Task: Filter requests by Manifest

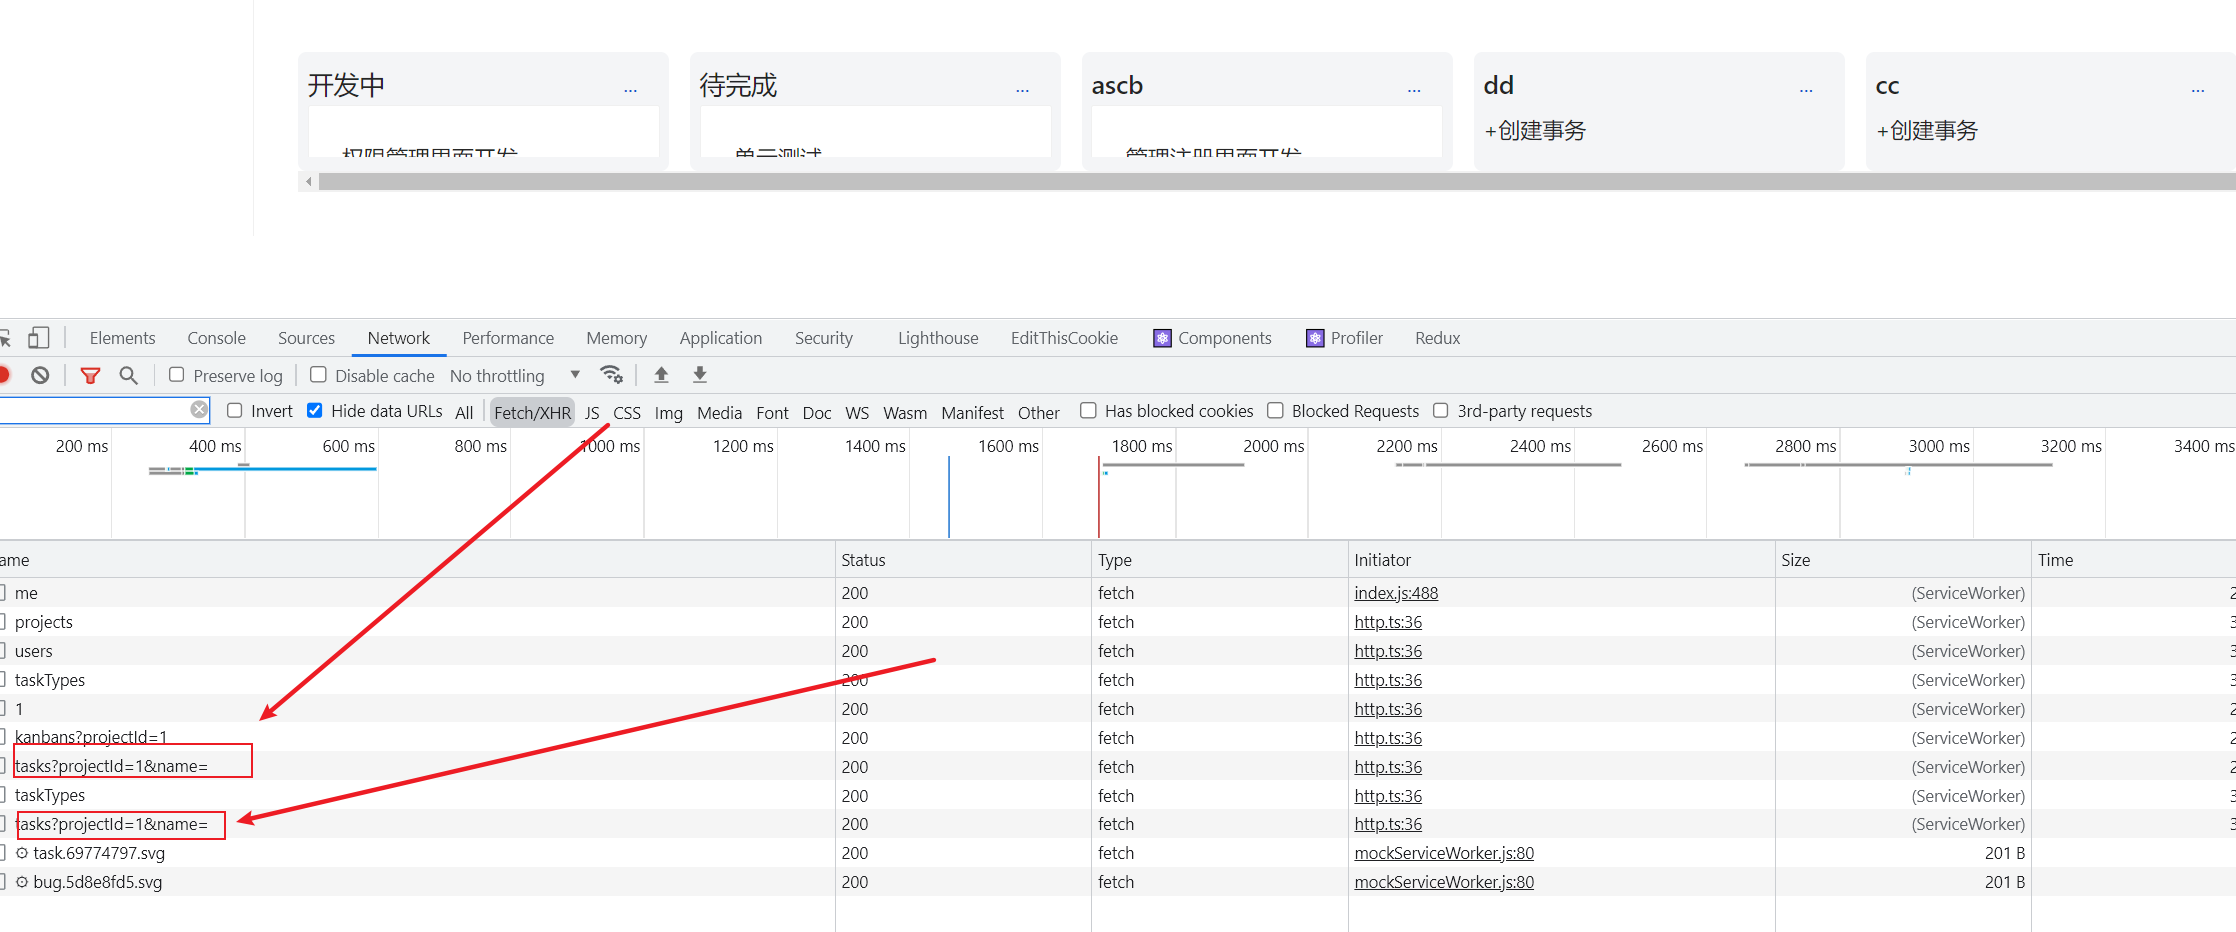Action: [972, 412]
